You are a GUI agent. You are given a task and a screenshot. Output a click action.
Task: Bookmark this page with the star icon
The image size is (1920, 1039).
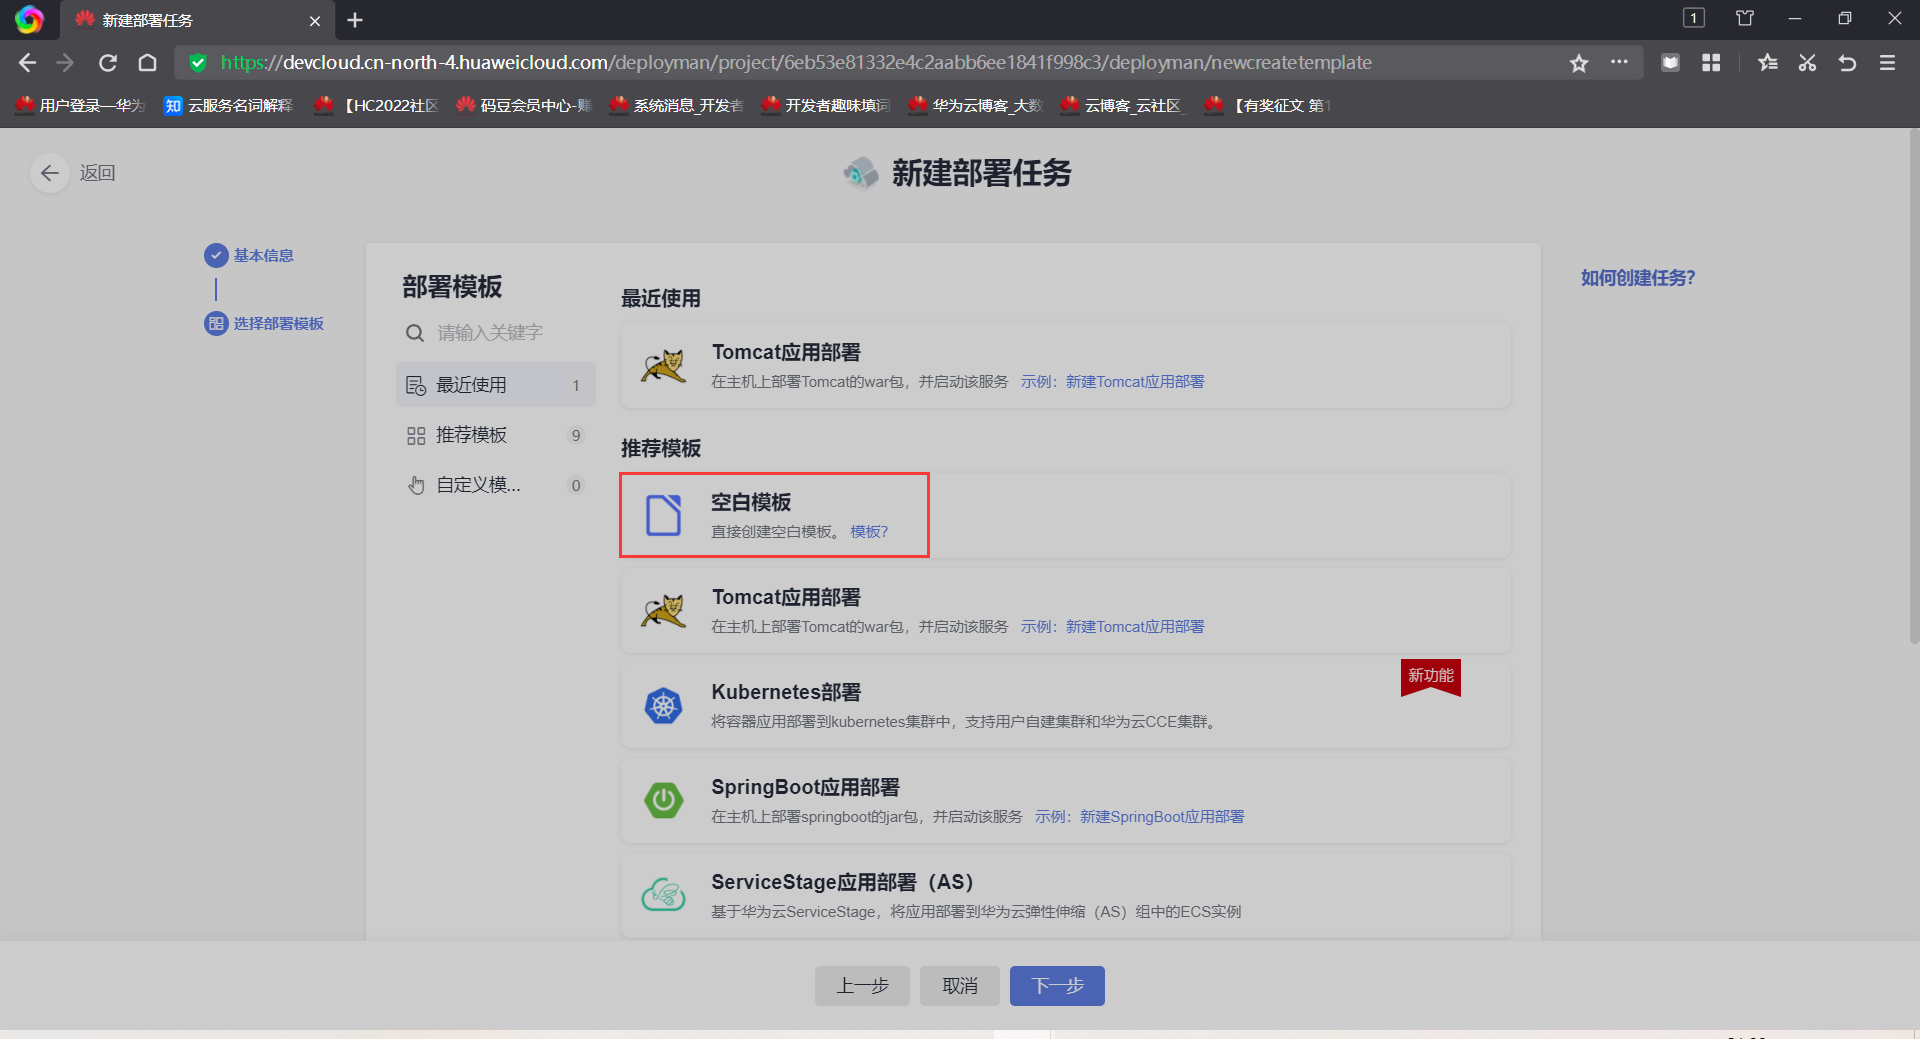(x=1579, y=63)
